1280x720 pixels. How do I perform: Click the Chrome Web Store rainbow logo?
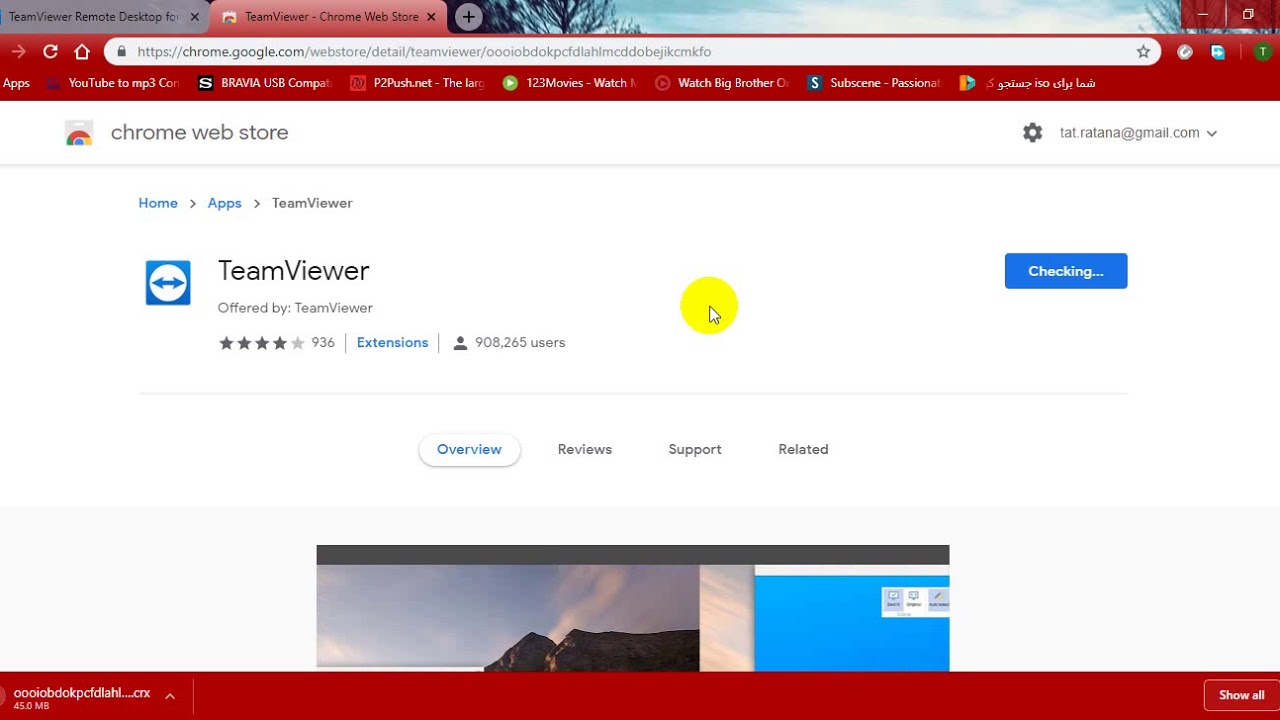pos(79,133)
